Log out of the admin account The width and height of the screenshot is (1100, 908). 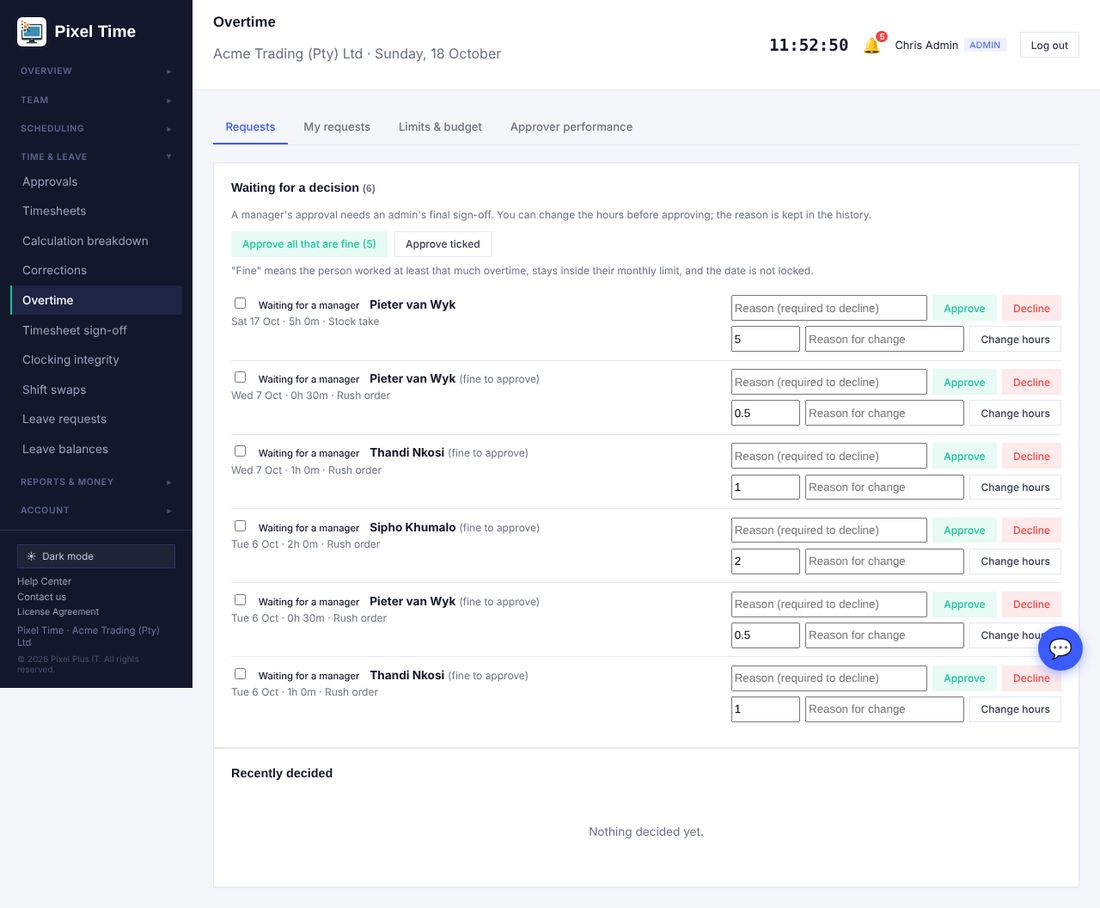tap(1049, 45)
